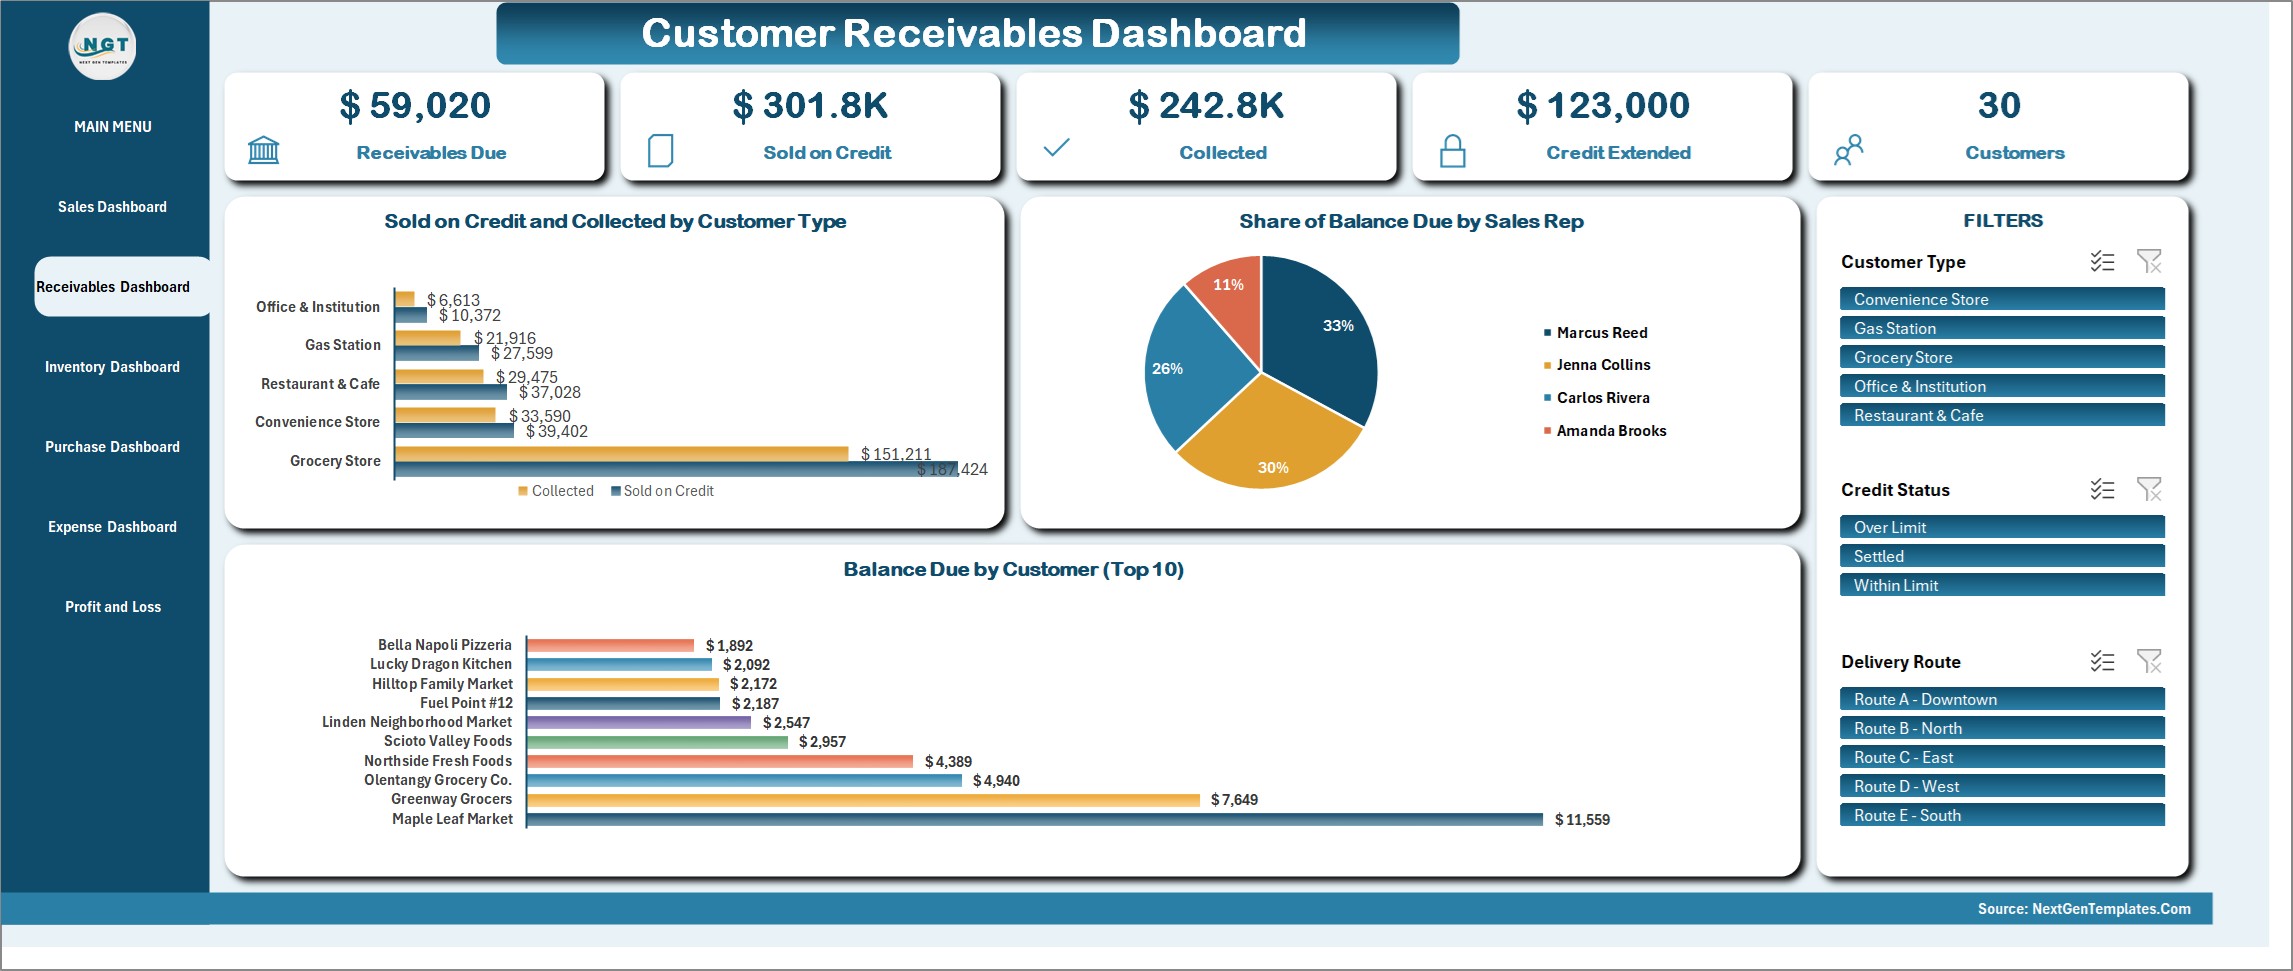Image resolution: width=2293 pixels, height=971 pixels.
Task: Filter by Restaurant & Cafe
Action: [2002, 415]
